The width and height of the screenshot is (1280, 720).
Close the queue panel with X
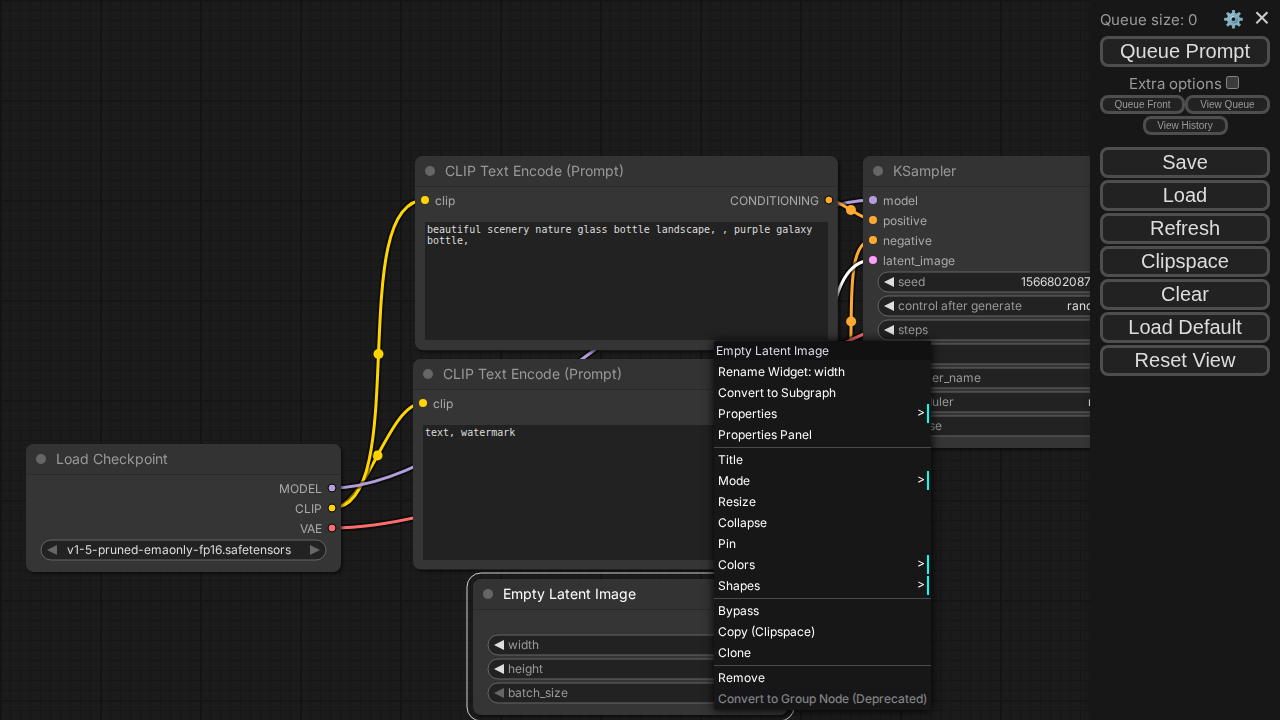click(x=1262, y=18)
